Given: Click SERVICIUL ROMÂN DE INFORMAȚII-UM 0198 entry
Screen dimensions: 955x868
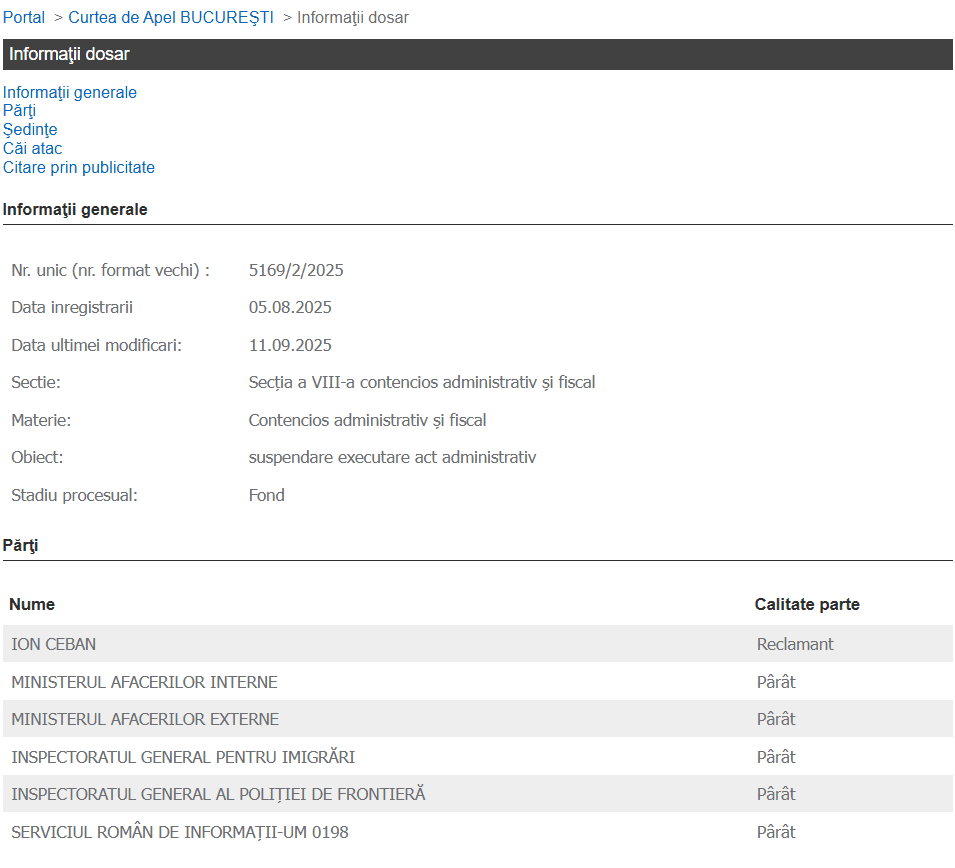Looking at the screenshot, I should click(x=180, y=832).
